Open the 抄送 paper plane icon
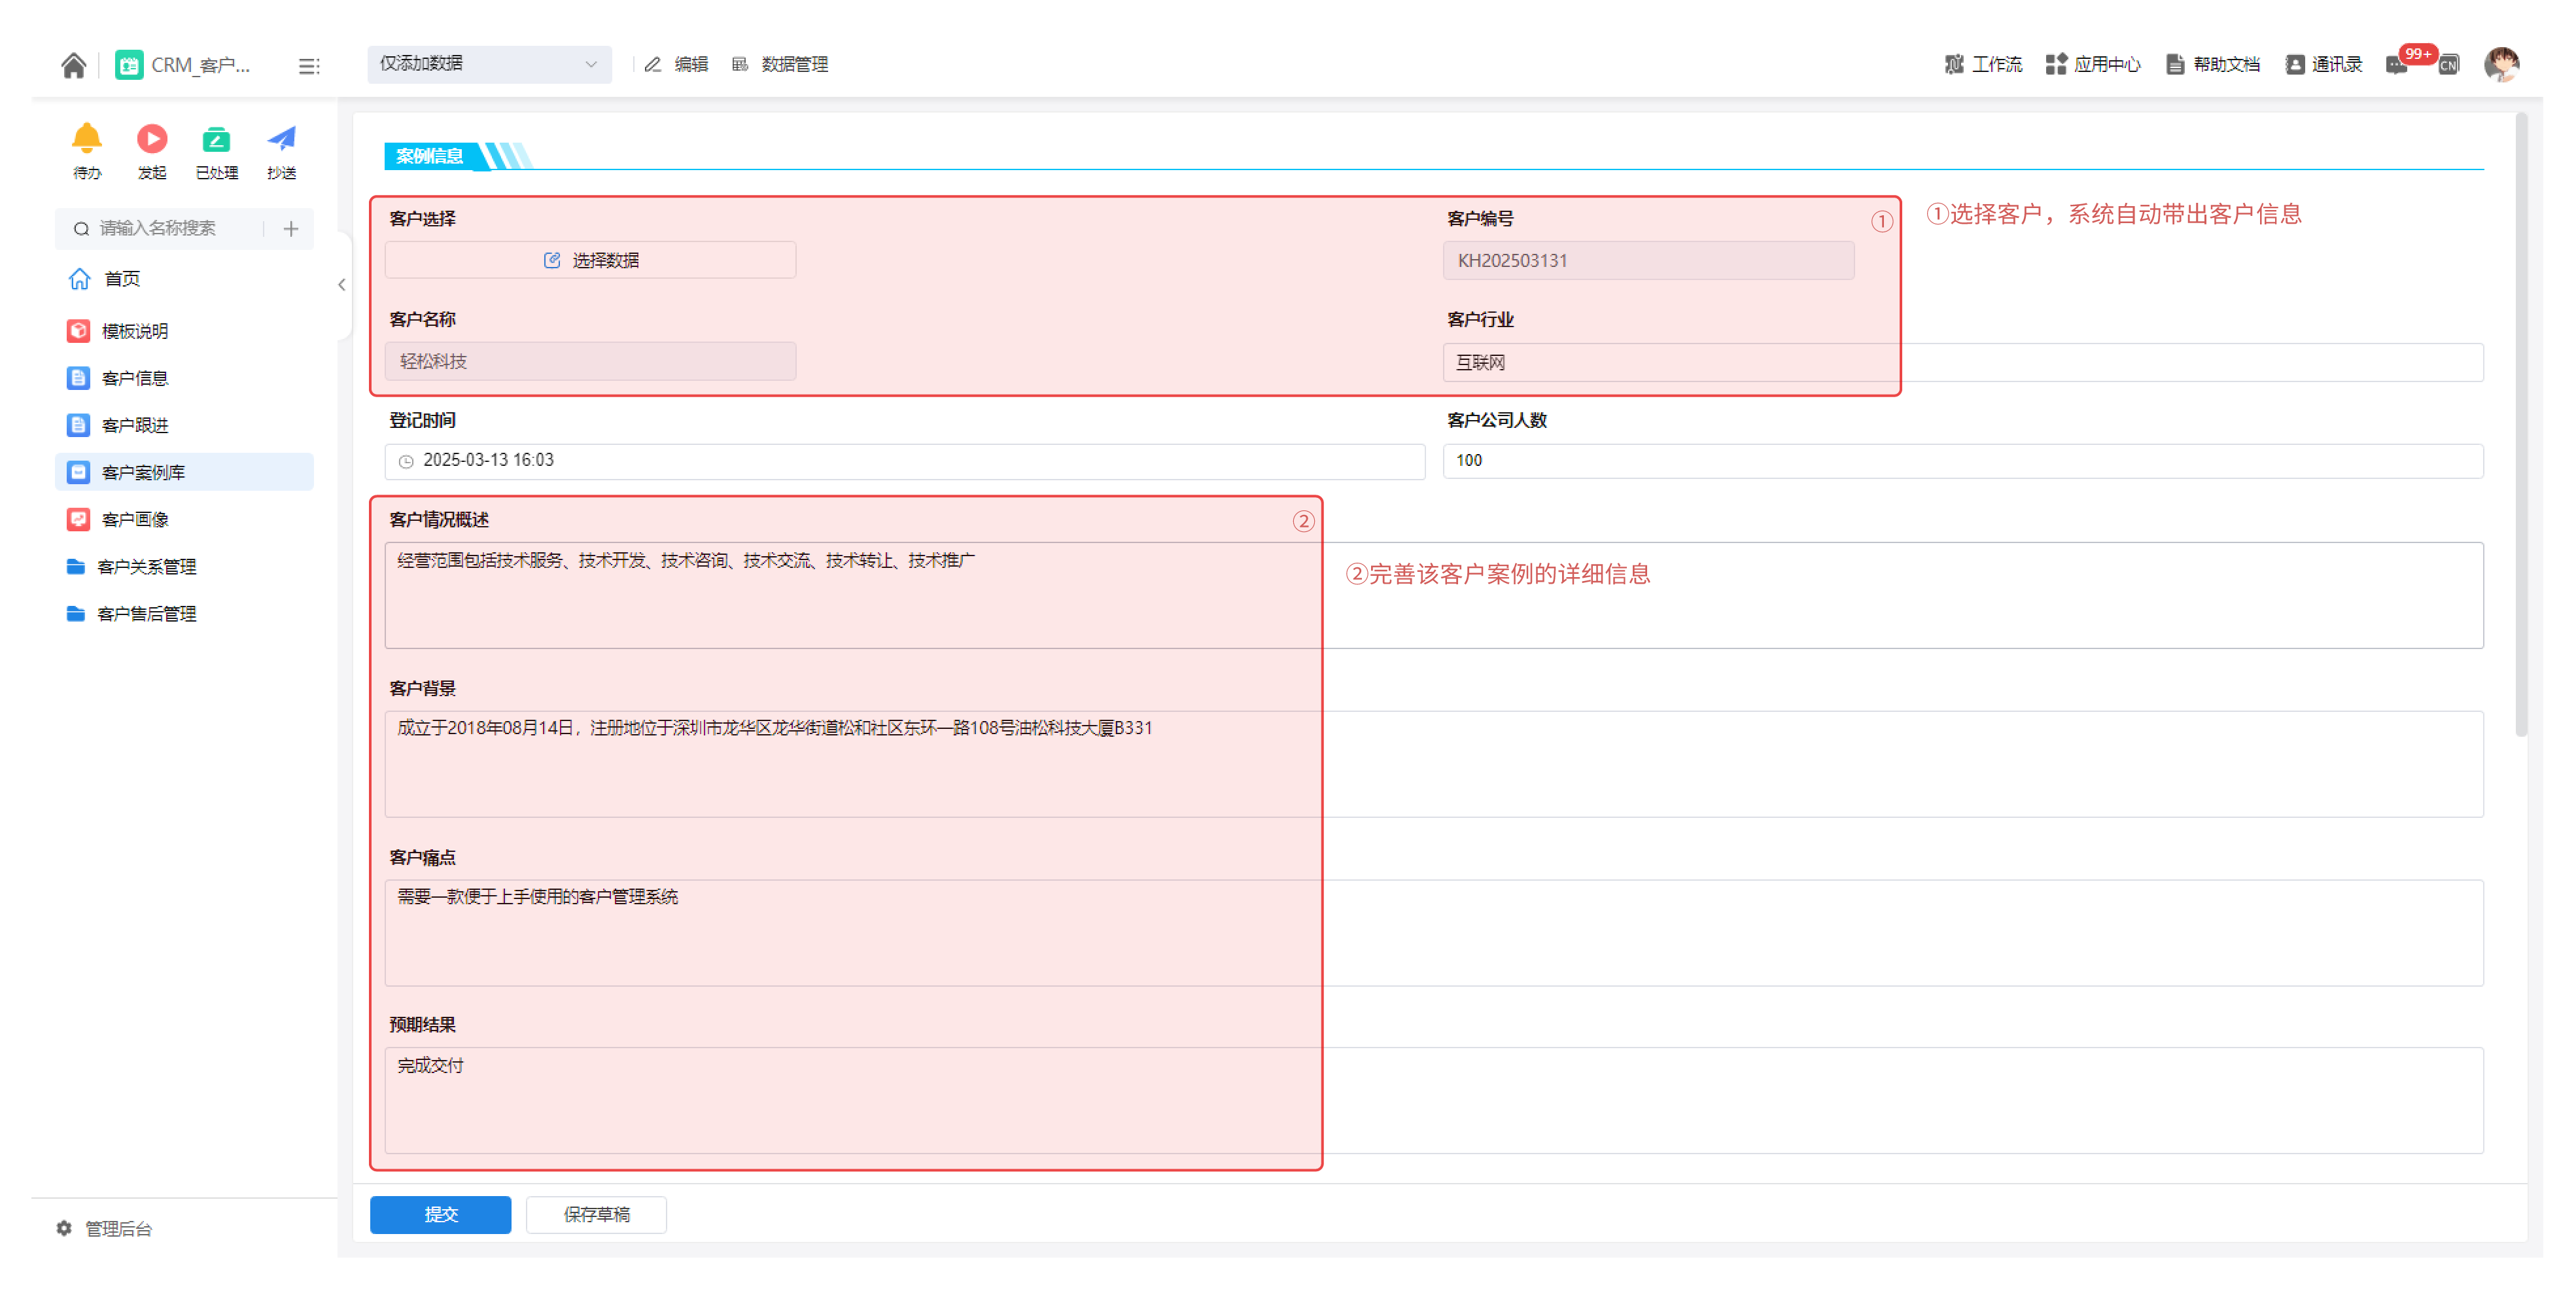The image size is (2576, 1289). (x=282, y=139)
